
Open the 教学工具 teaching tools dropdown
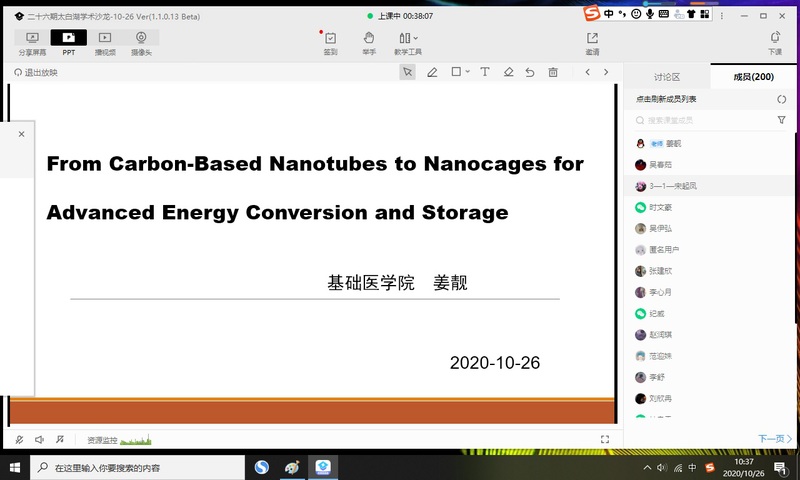pos(407,42)
